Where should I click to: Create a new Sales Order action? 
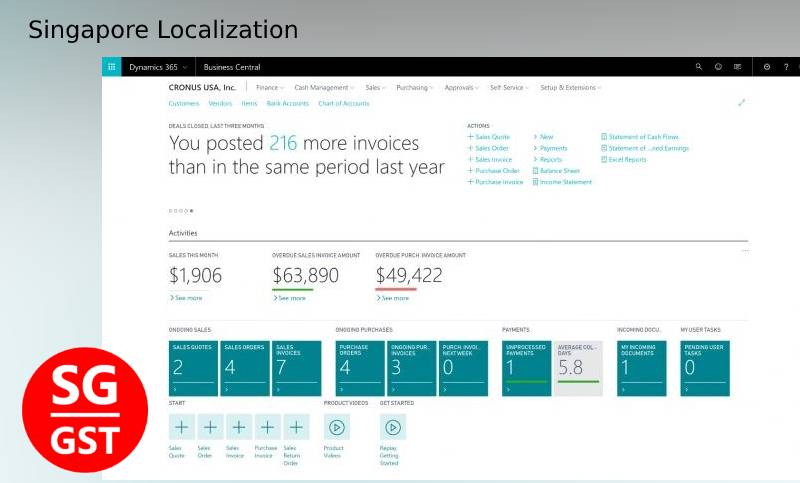point(488,148)
